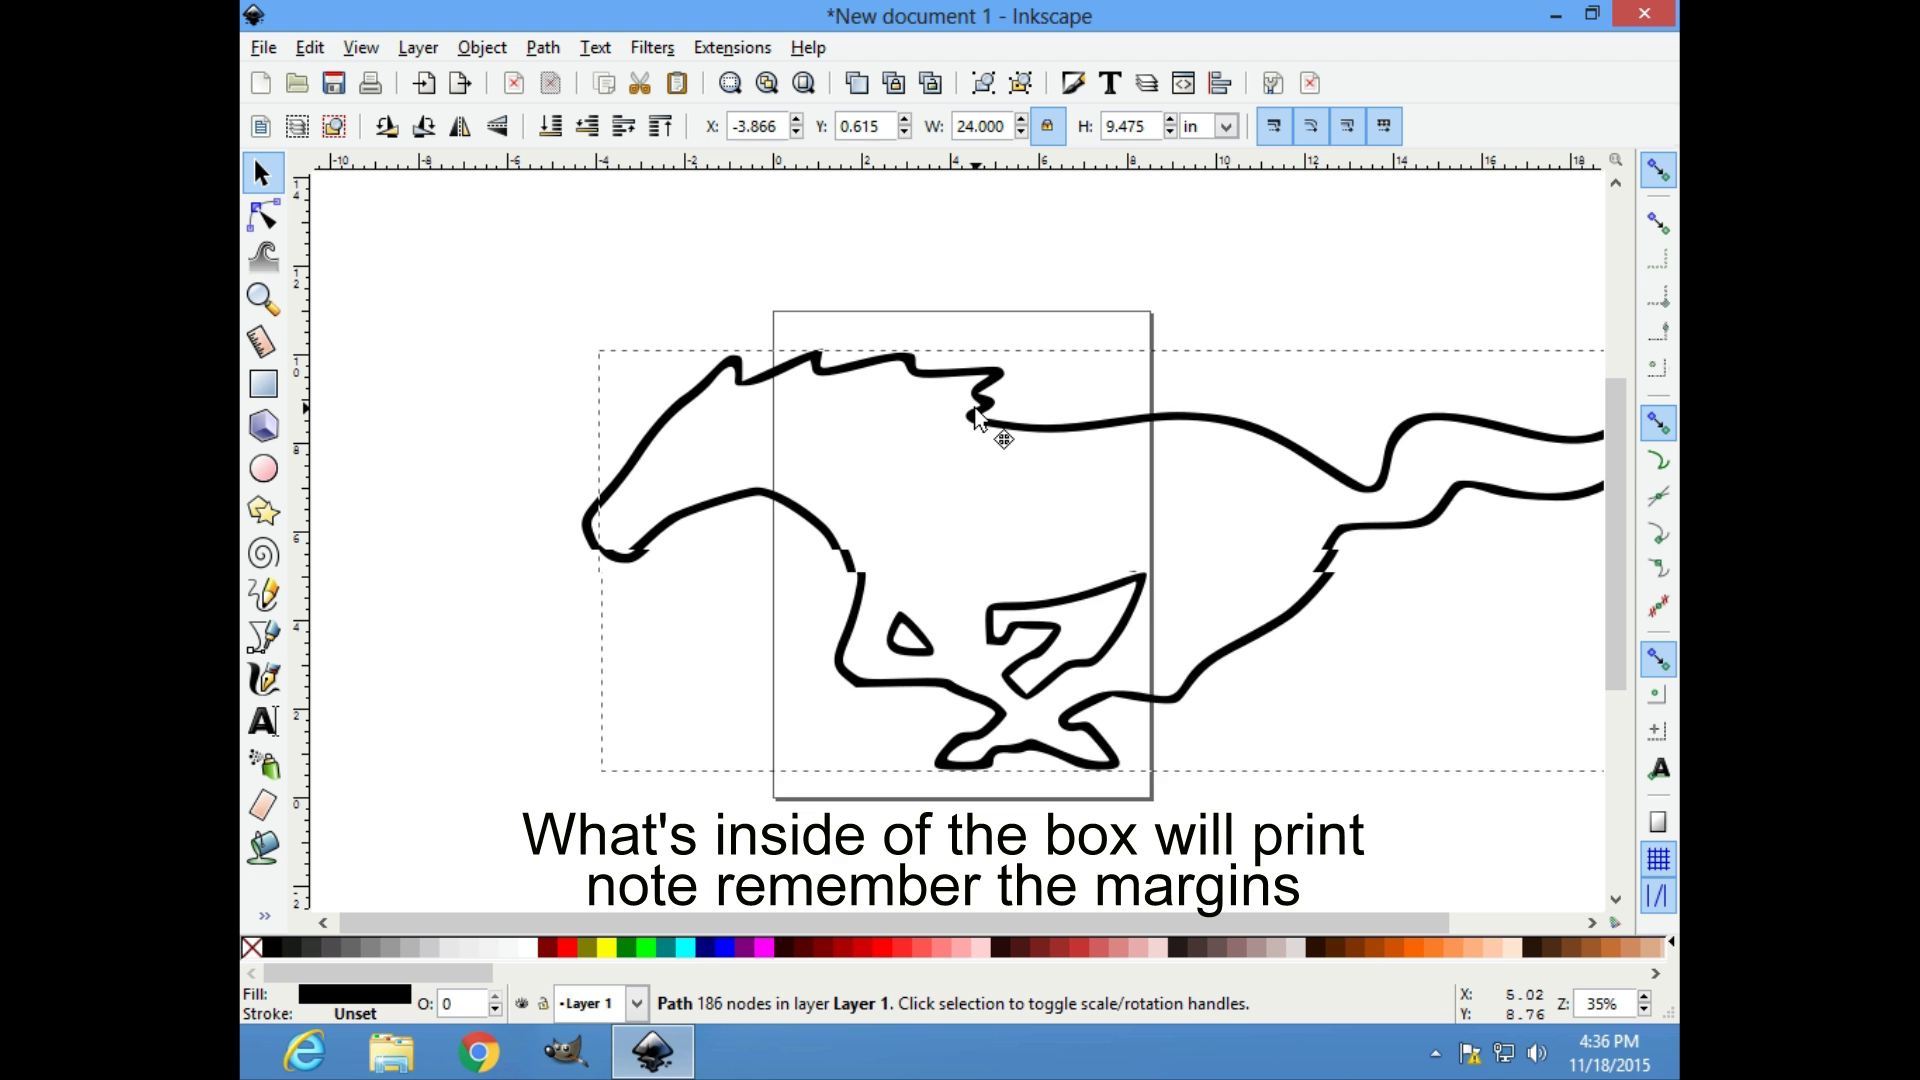Image resolution: width=1920 pixels, height=1080 pixels.
Task: Flip selection horizontally icon
Action: pos(460,126)
